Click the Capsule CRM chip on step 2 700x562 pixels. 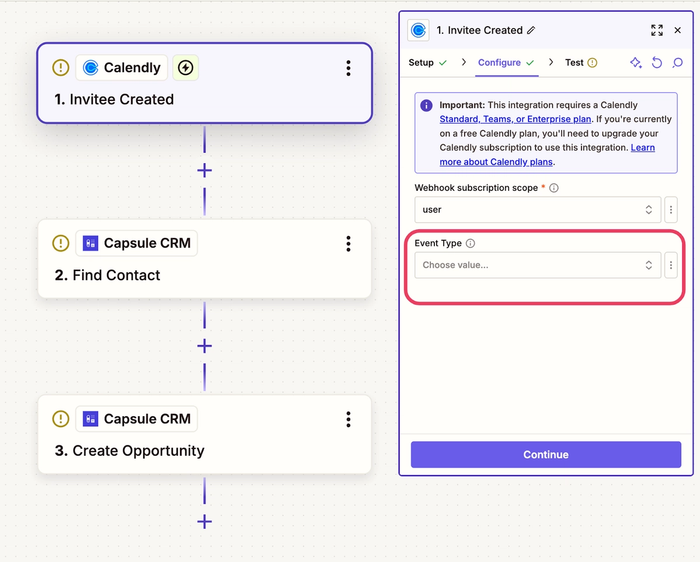pos(137,243)
